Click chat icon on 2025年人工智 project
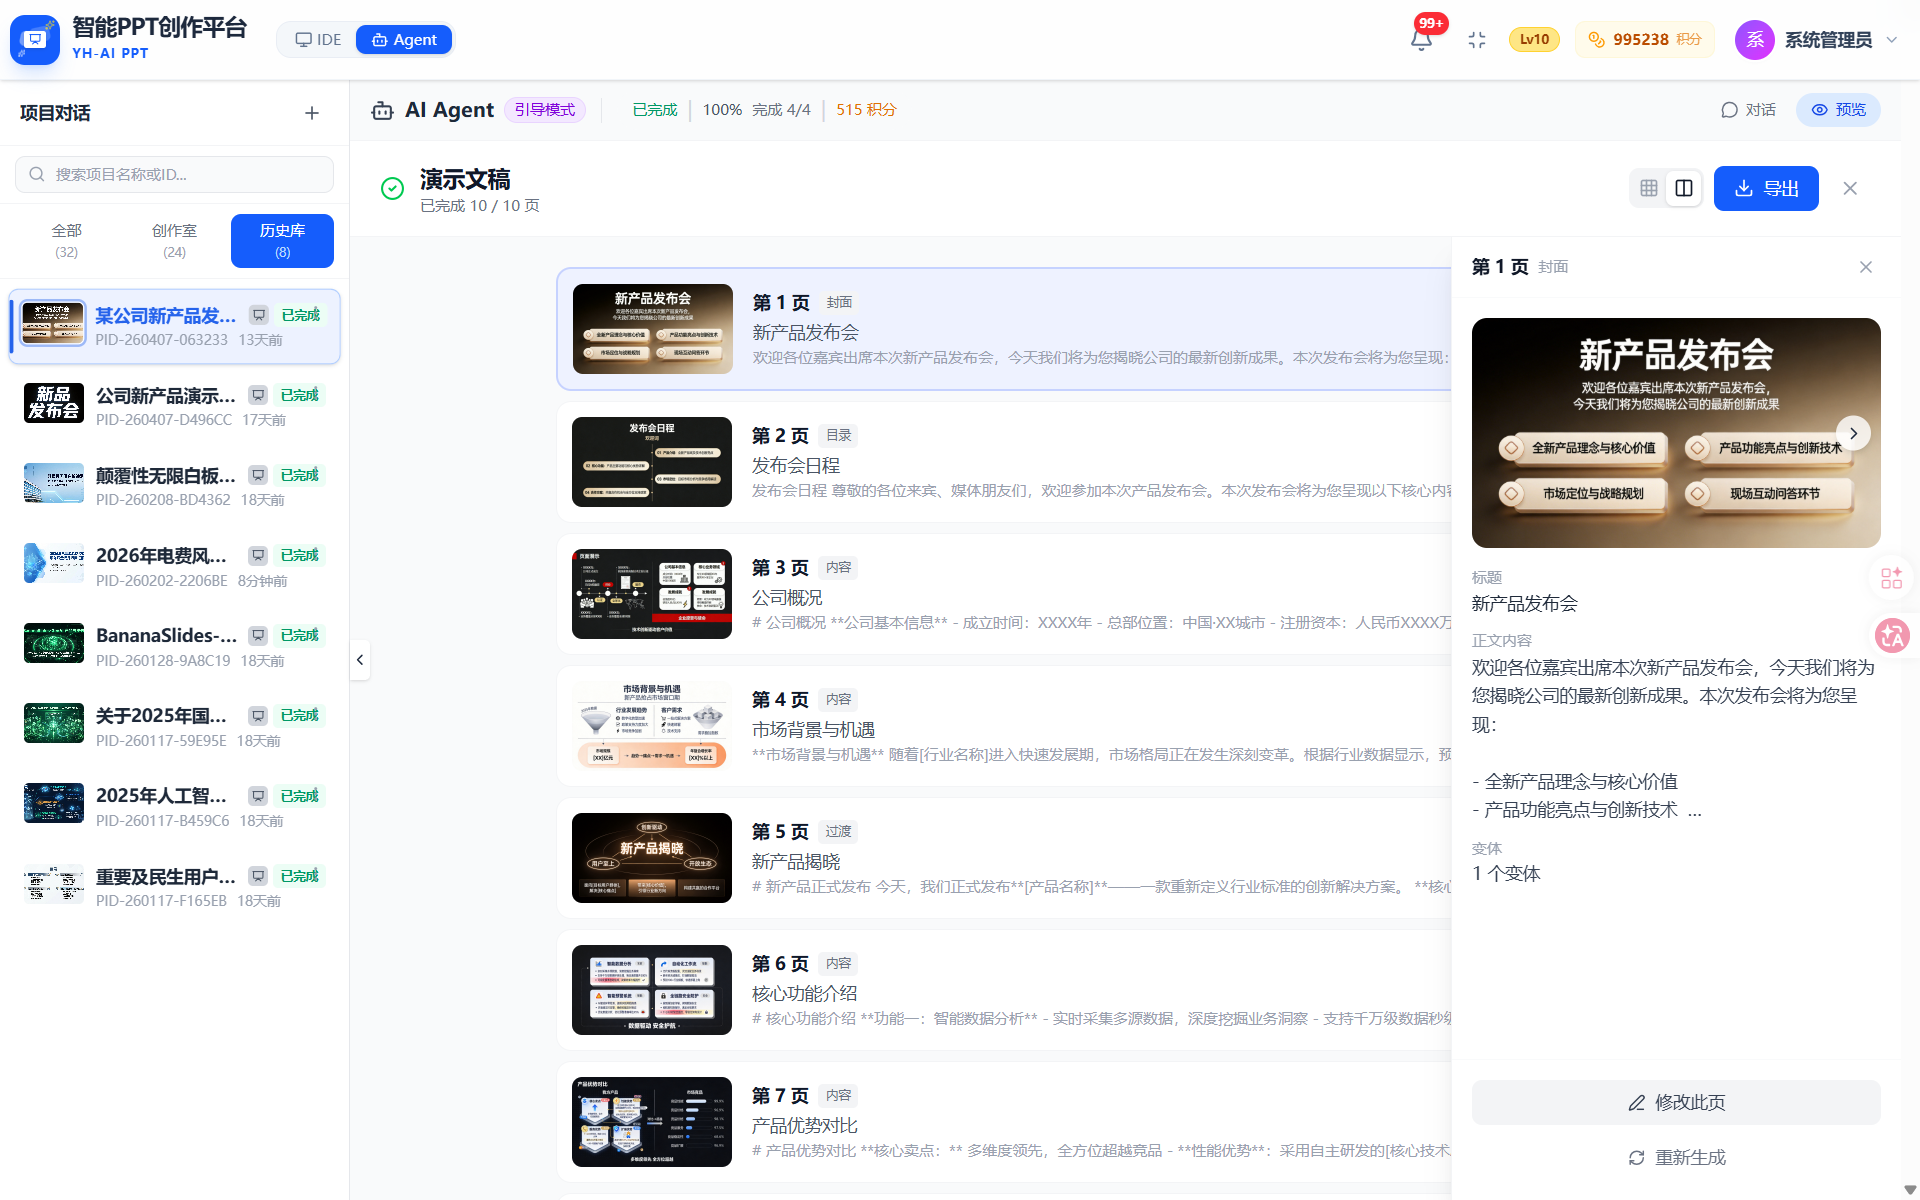Viewport: 1920px width, 1200px height. (258, 796)
